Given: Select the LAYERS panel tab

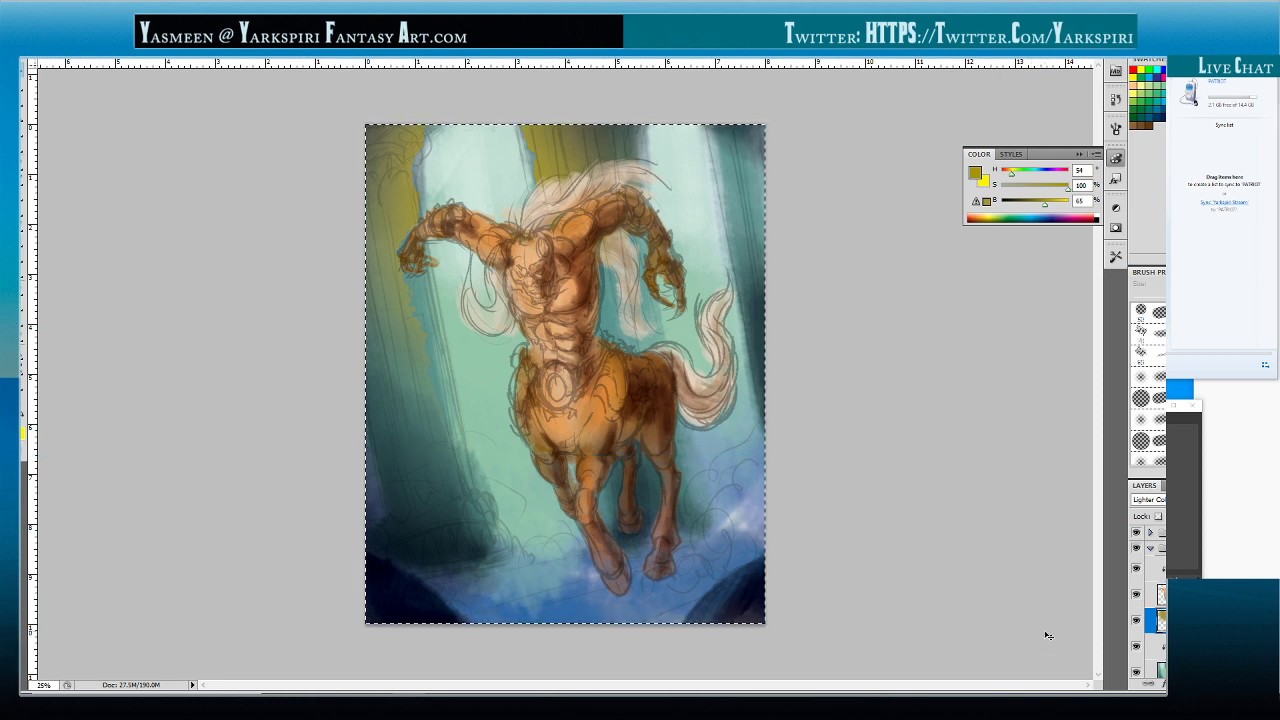Looking at the screenshot, I should coord(1145,485).
